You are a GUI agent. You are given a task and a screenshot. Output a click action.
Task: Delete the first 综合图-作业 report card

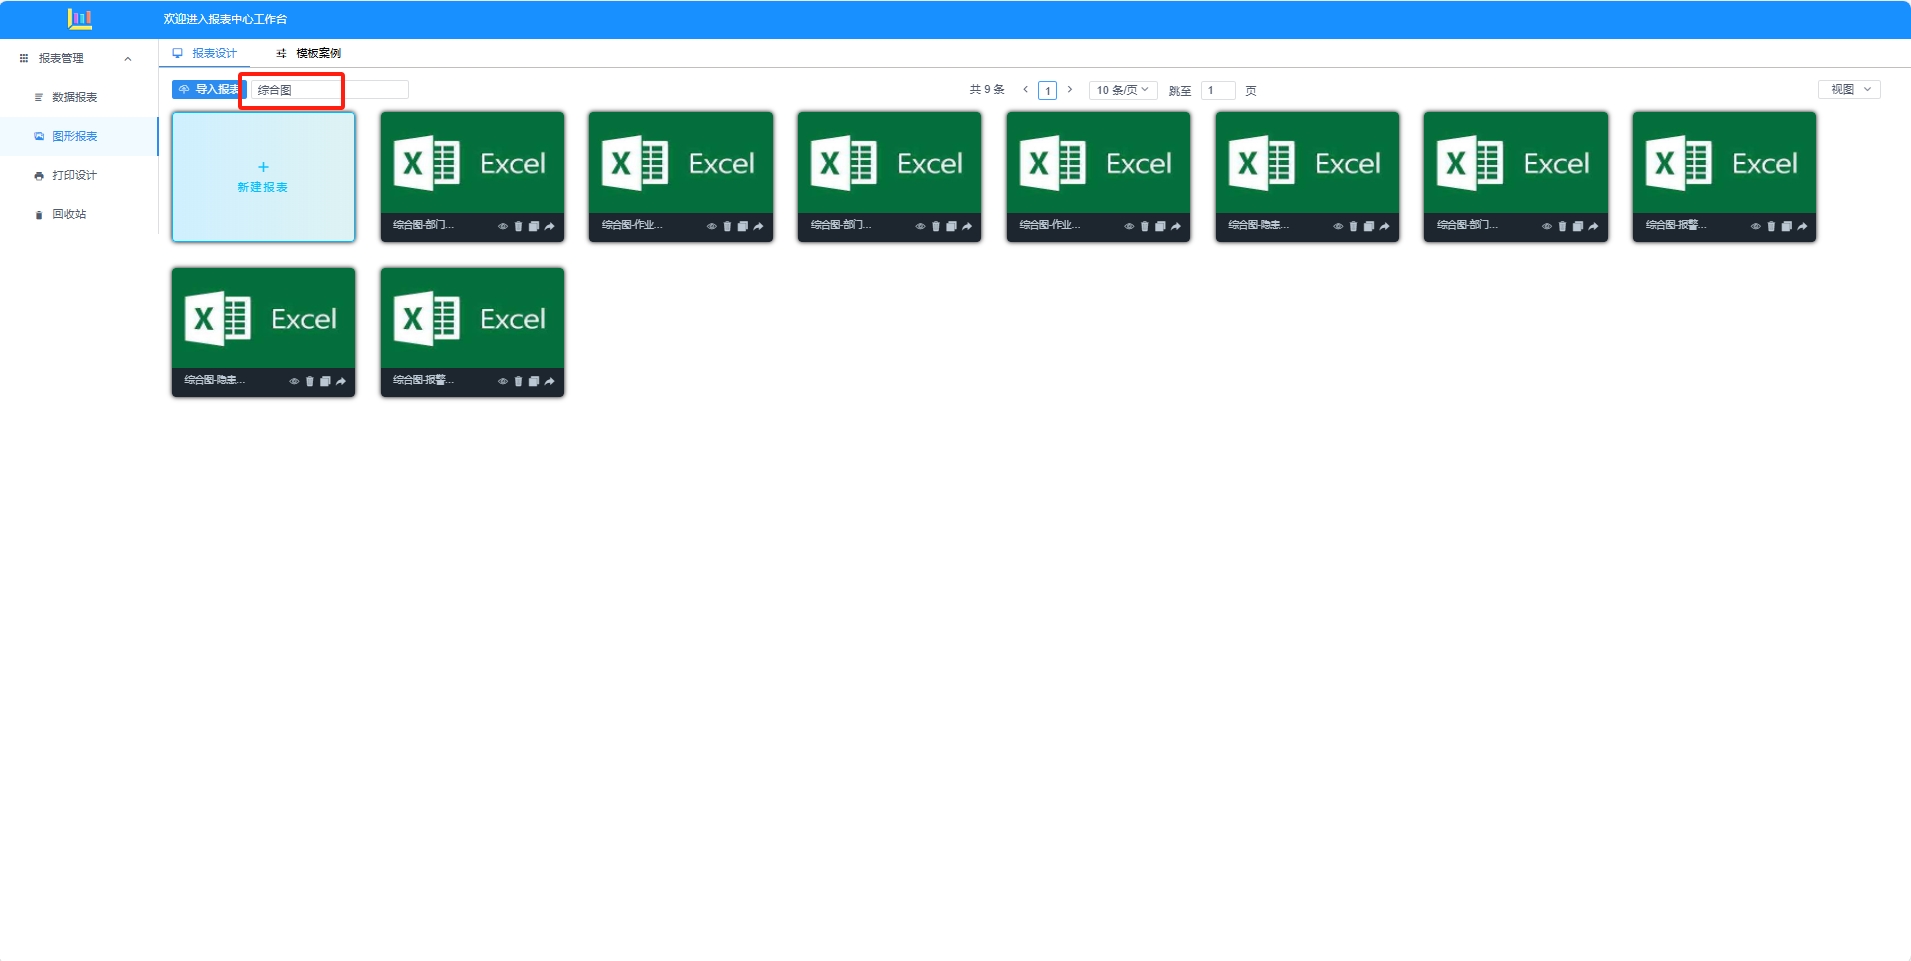click(727, 226)
